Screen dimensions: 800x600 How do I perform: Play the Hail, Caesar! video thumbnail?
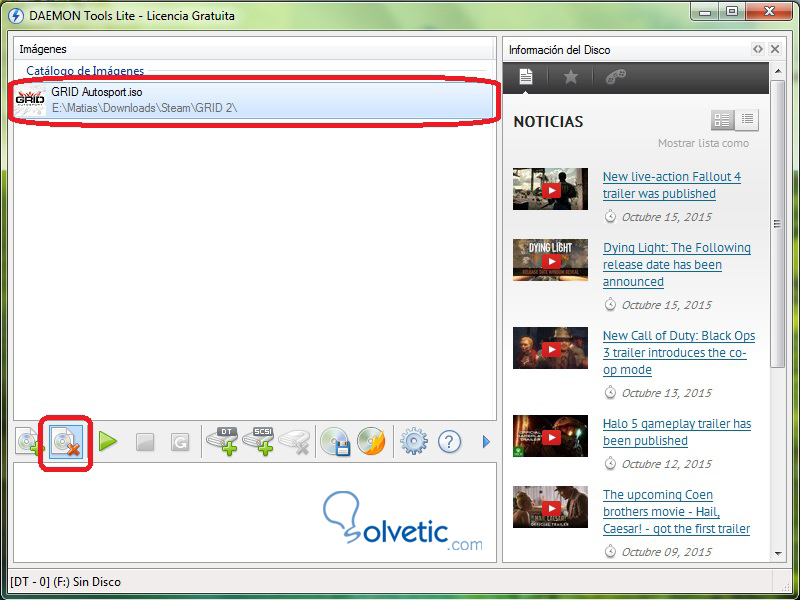click(x=551, y=507)
